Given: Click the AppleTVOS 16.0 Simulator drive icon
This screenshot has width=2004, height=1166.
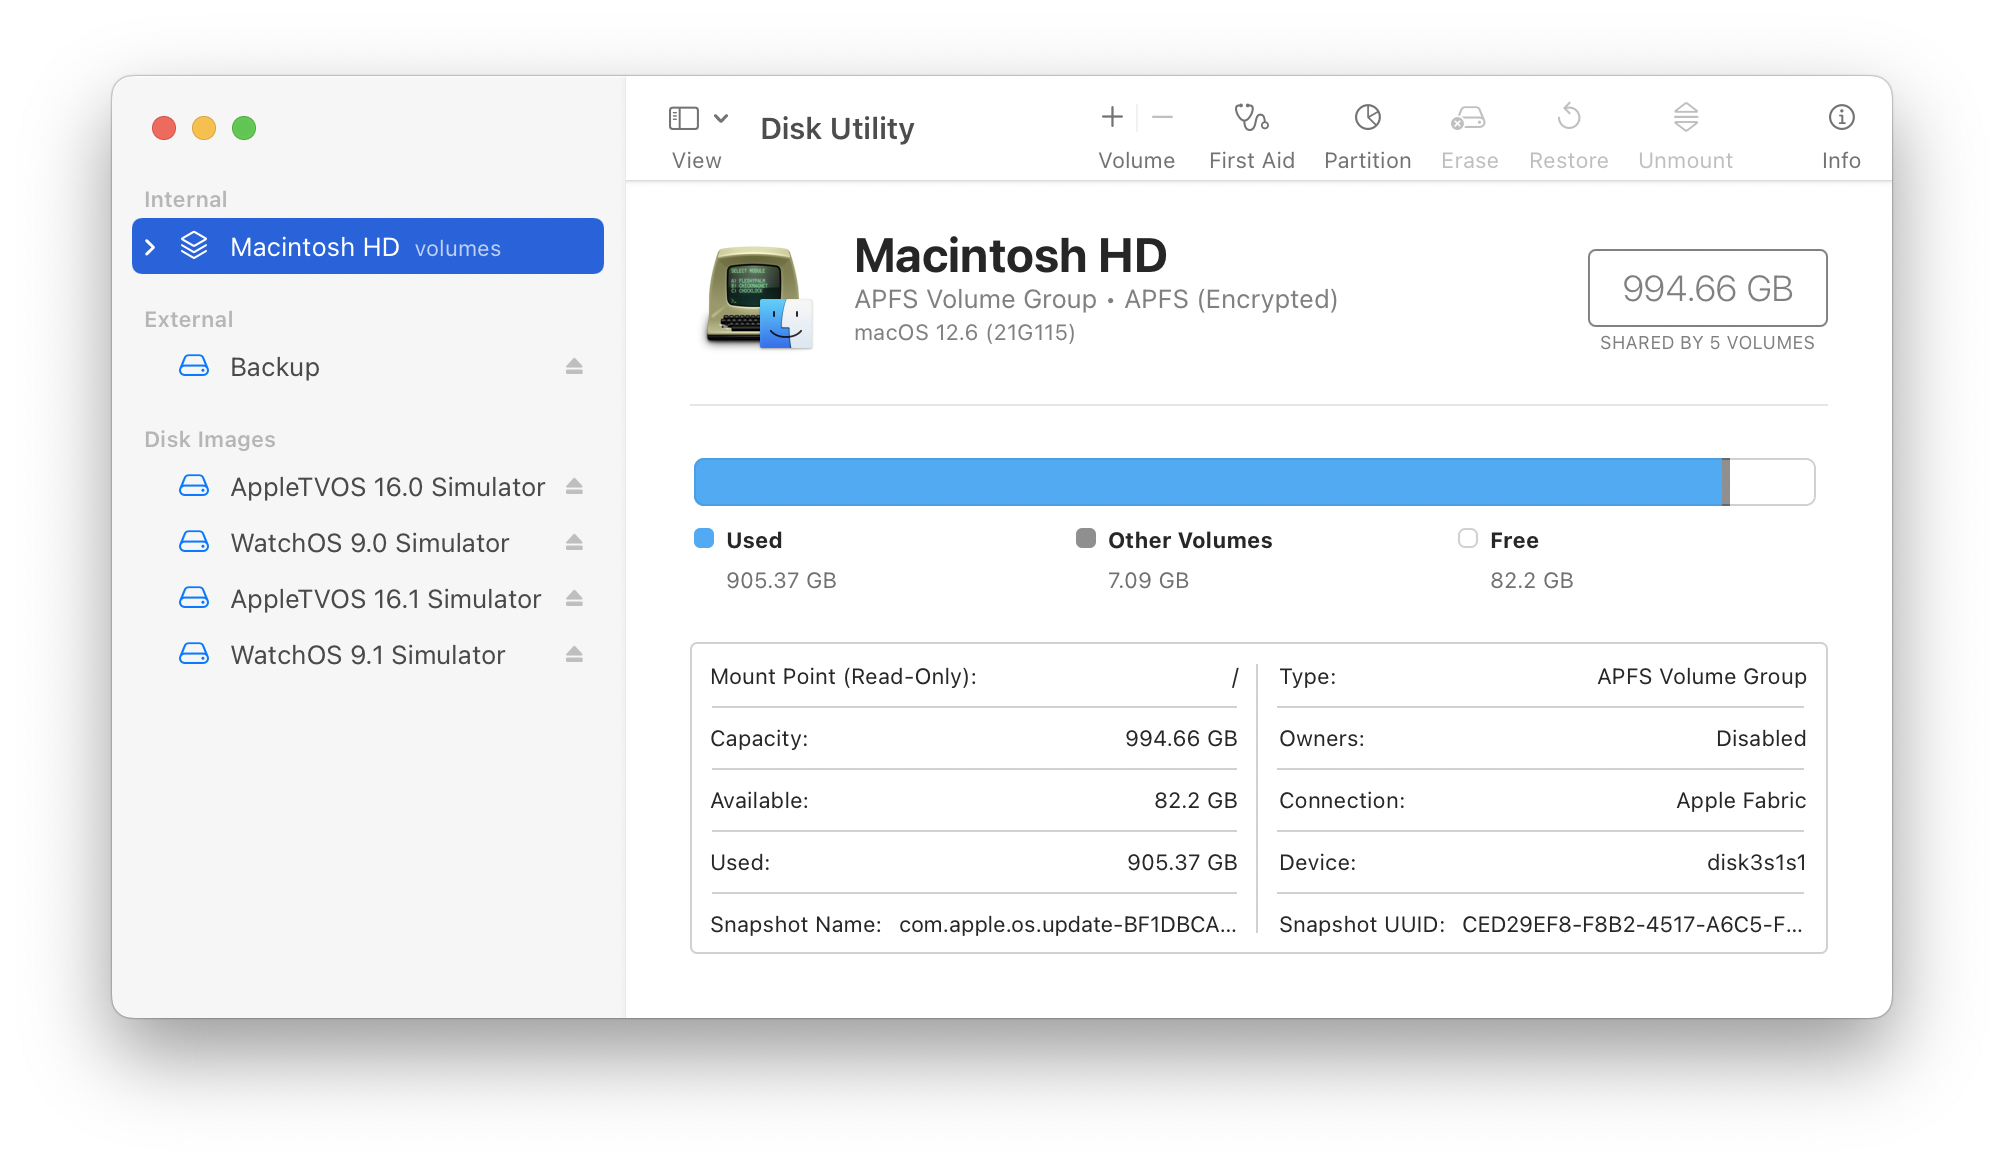Looking at the screenshot, I should click(x=194, y=486).
